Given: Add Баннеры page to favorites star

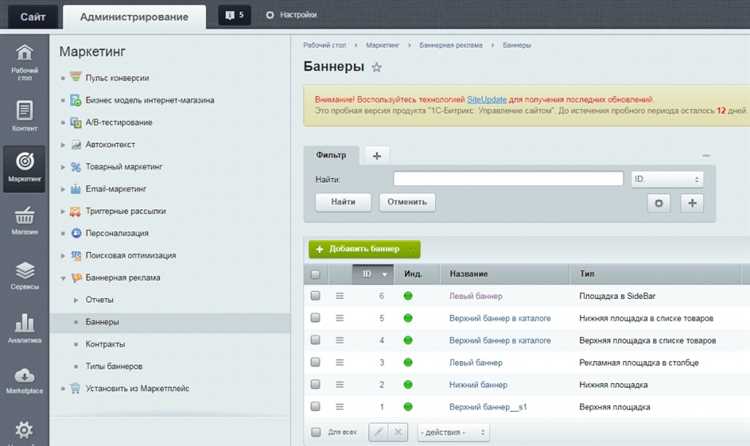Looking at the screenshot, I should [377, 67].
